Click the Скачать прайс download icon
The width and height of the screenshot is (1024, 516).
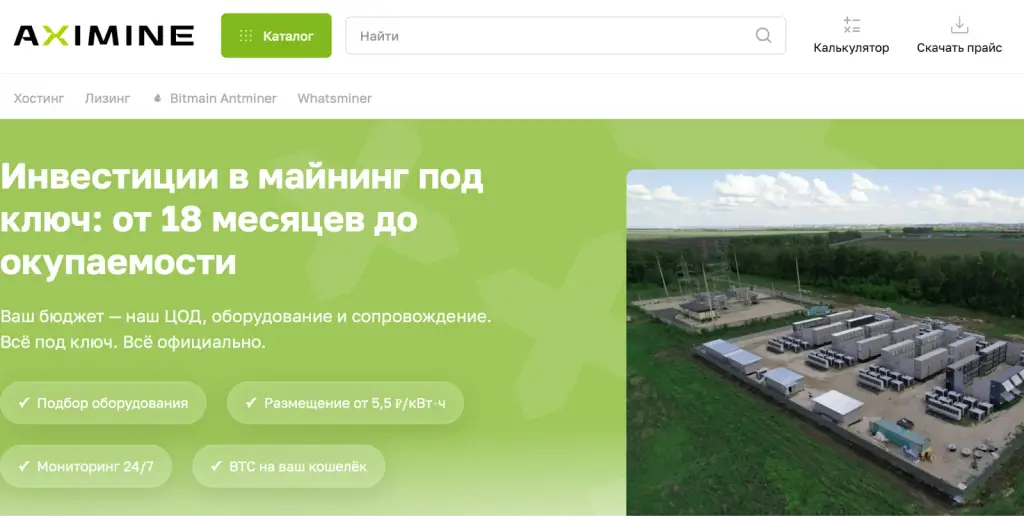point(959,25)
